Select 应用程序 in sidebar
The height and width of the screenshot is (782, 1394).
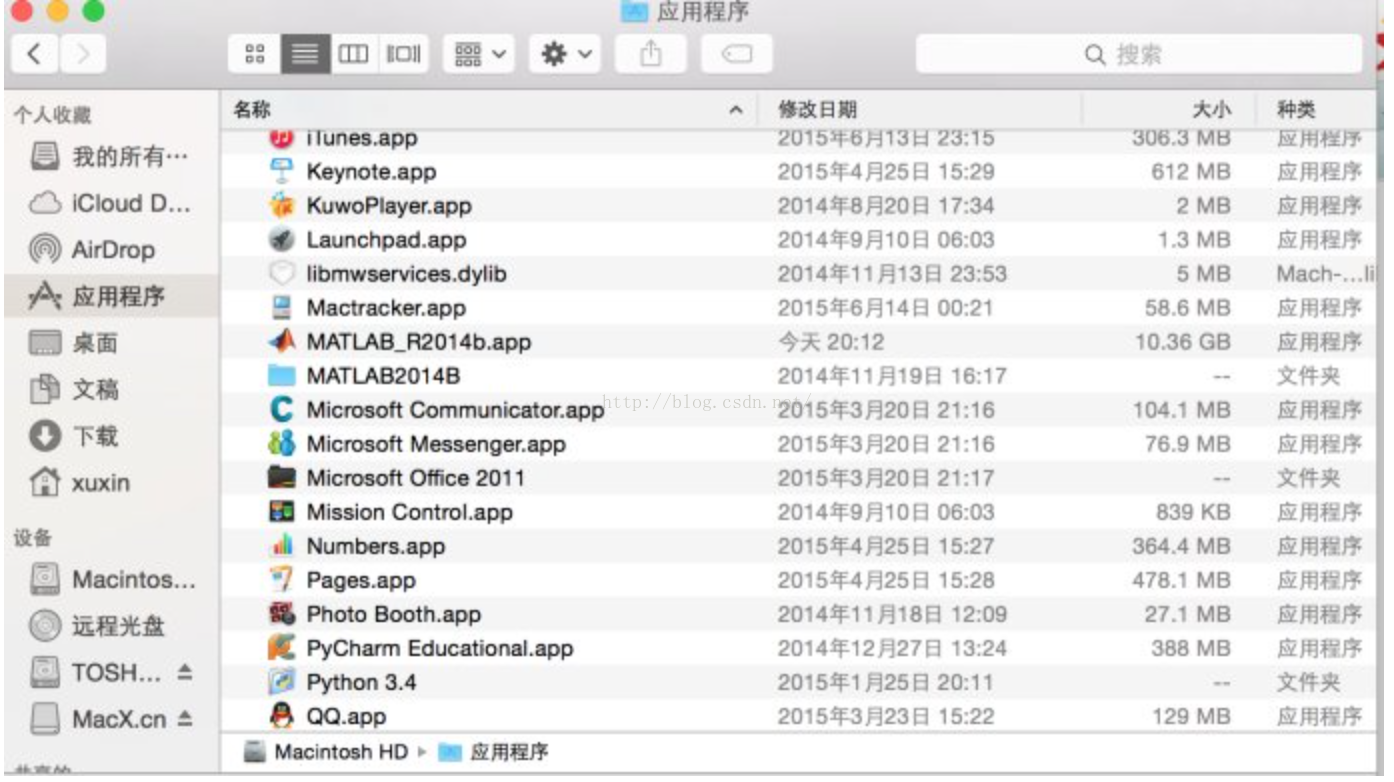(x=110, y=296)
